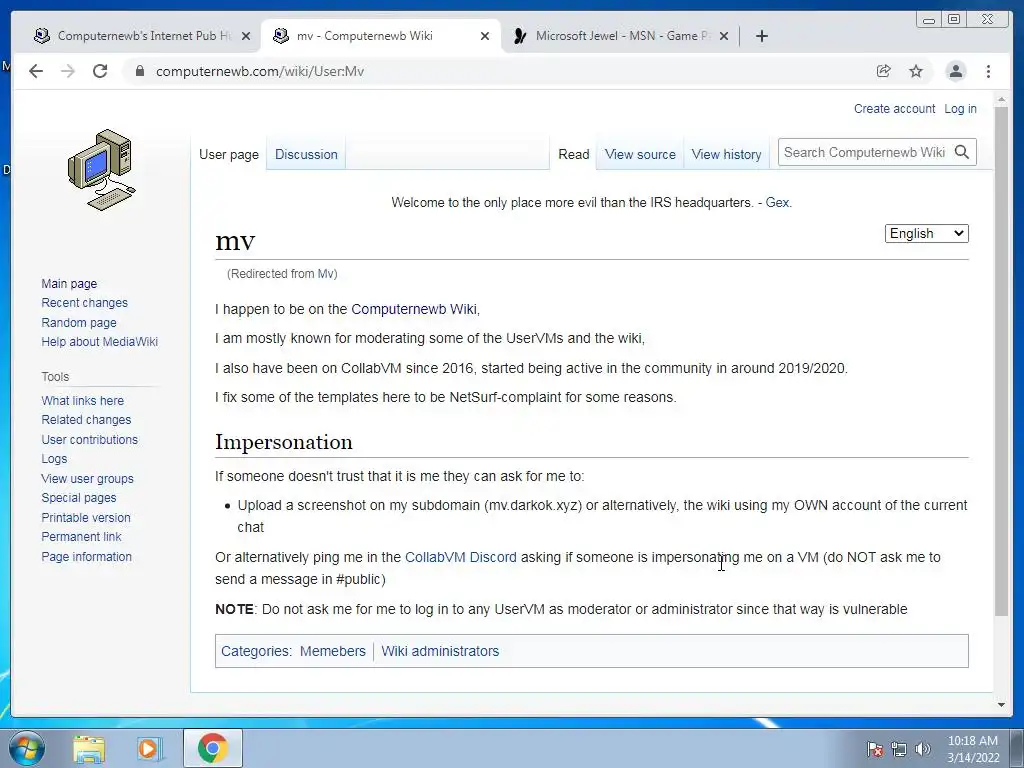
Task: Open the Categories link
Action: pos(255,651)
